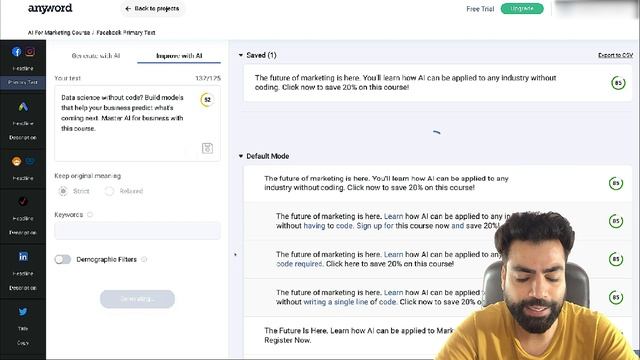640x360 pixels.
Task: Click the 'Demographic Filters' label
Action: click(107, 260)
